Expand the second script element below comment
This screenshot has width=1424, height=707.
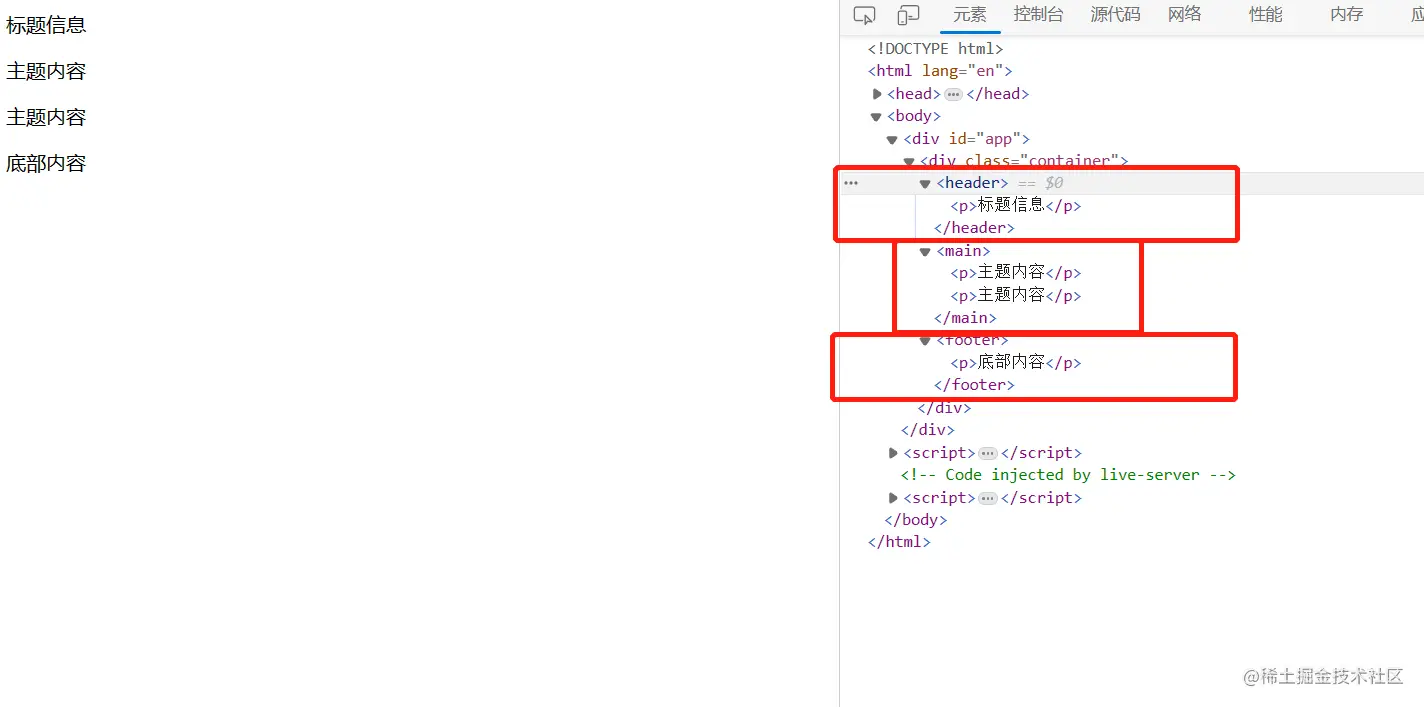point(893,498)
